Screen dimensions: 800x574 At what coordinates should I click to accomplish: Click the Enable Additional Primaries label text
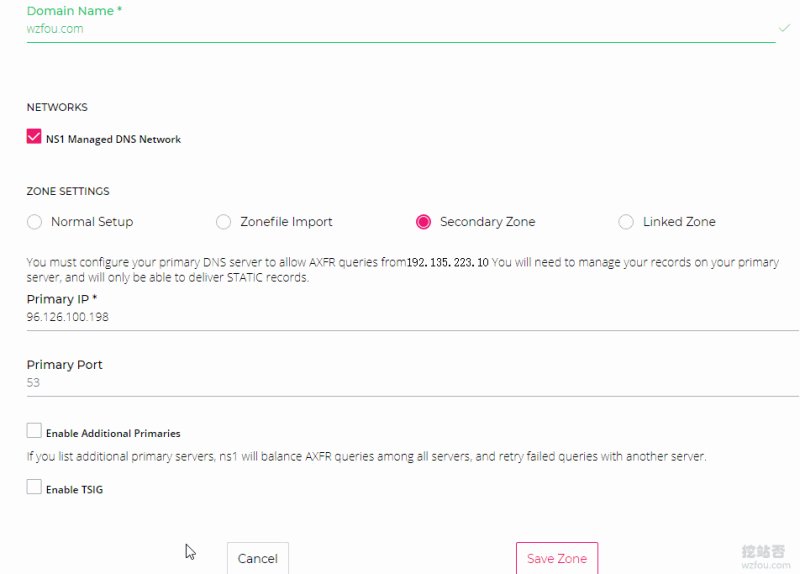[113, 434]
